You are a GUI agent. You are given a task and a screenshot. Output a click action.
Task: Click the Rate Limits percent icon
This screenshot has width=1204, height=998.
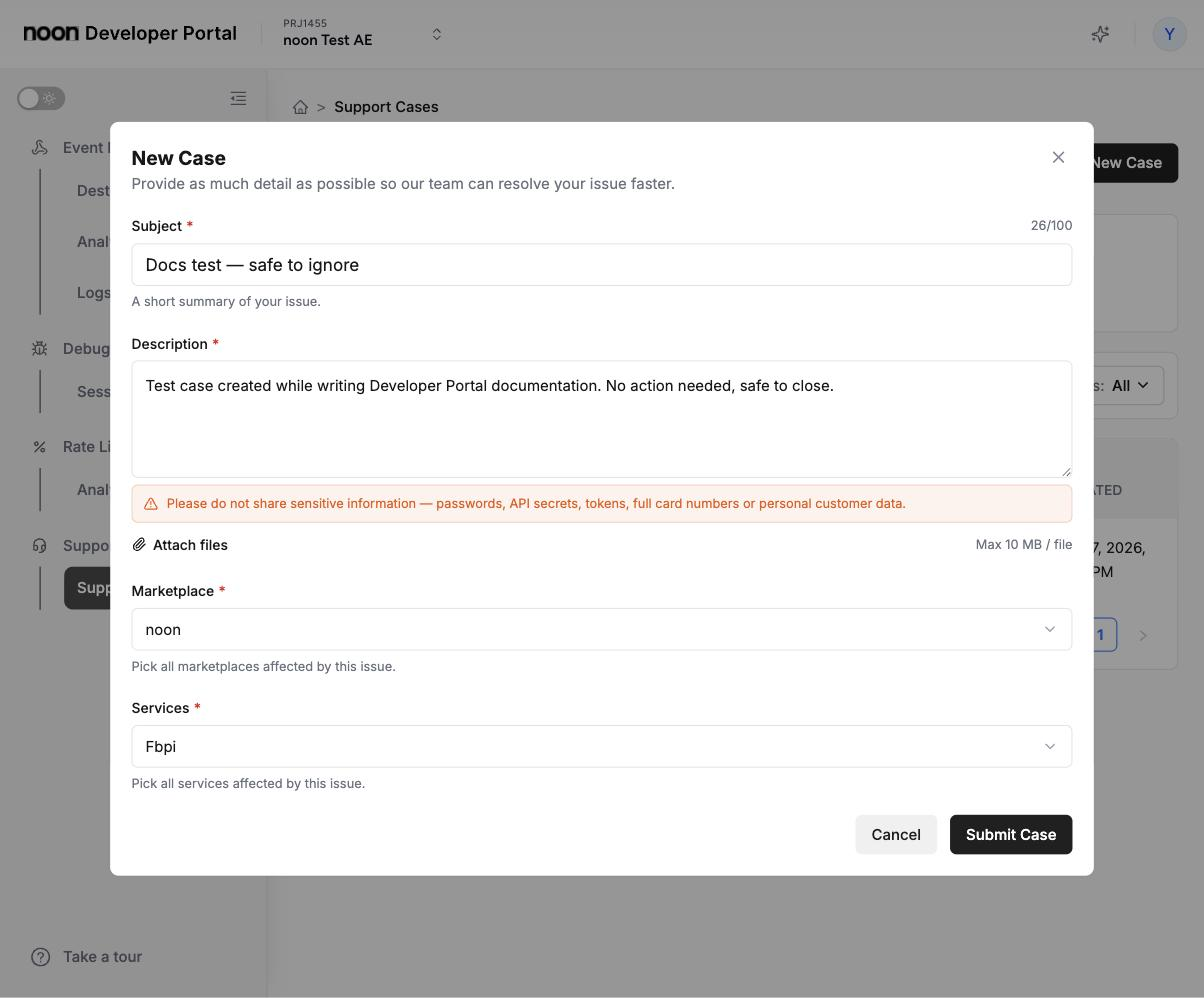40,447
